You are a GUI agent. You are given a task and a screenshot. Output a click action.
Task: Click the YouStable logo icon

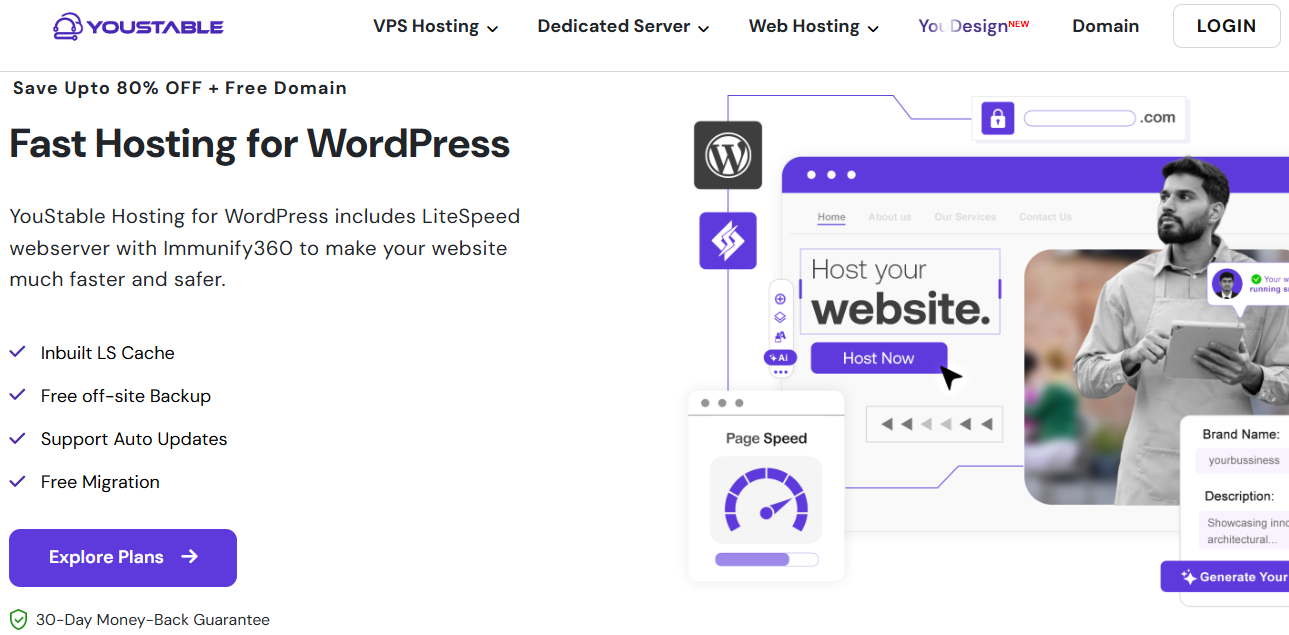[x=68, y=26]
